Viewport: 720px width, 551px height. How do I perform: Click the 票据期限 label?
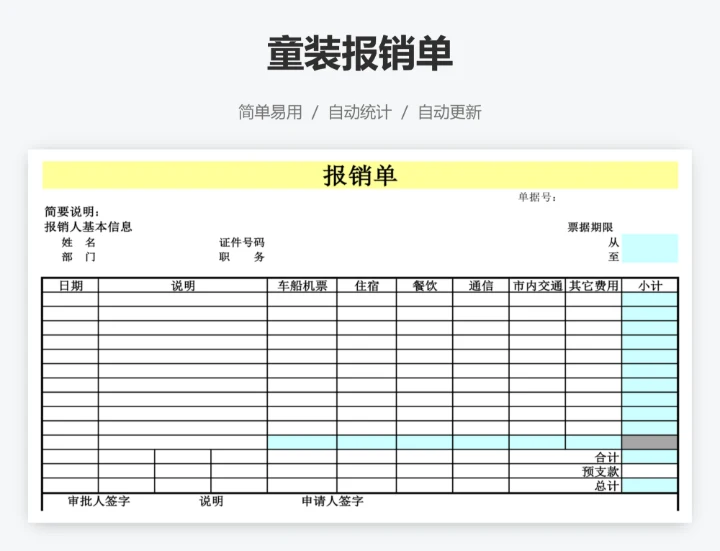coord(590,227)
